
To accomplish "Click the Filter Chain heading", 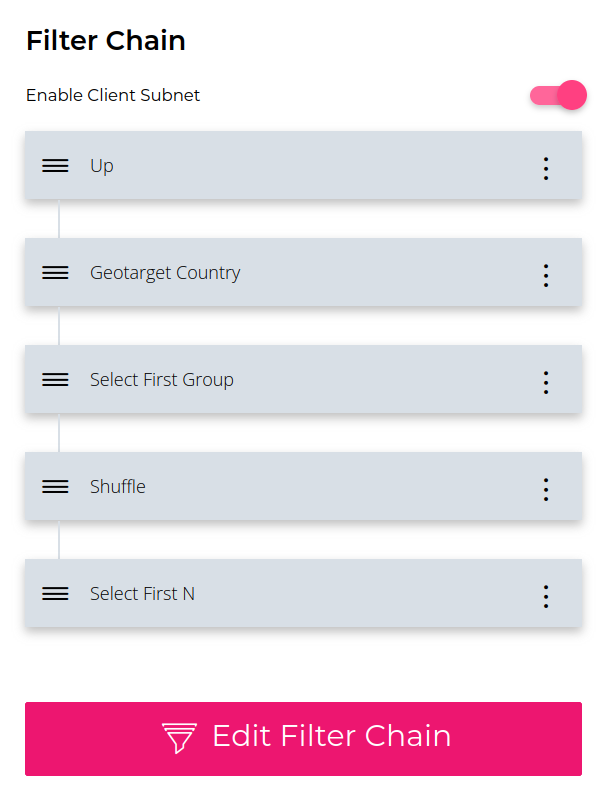I will (x=106, y=41).
